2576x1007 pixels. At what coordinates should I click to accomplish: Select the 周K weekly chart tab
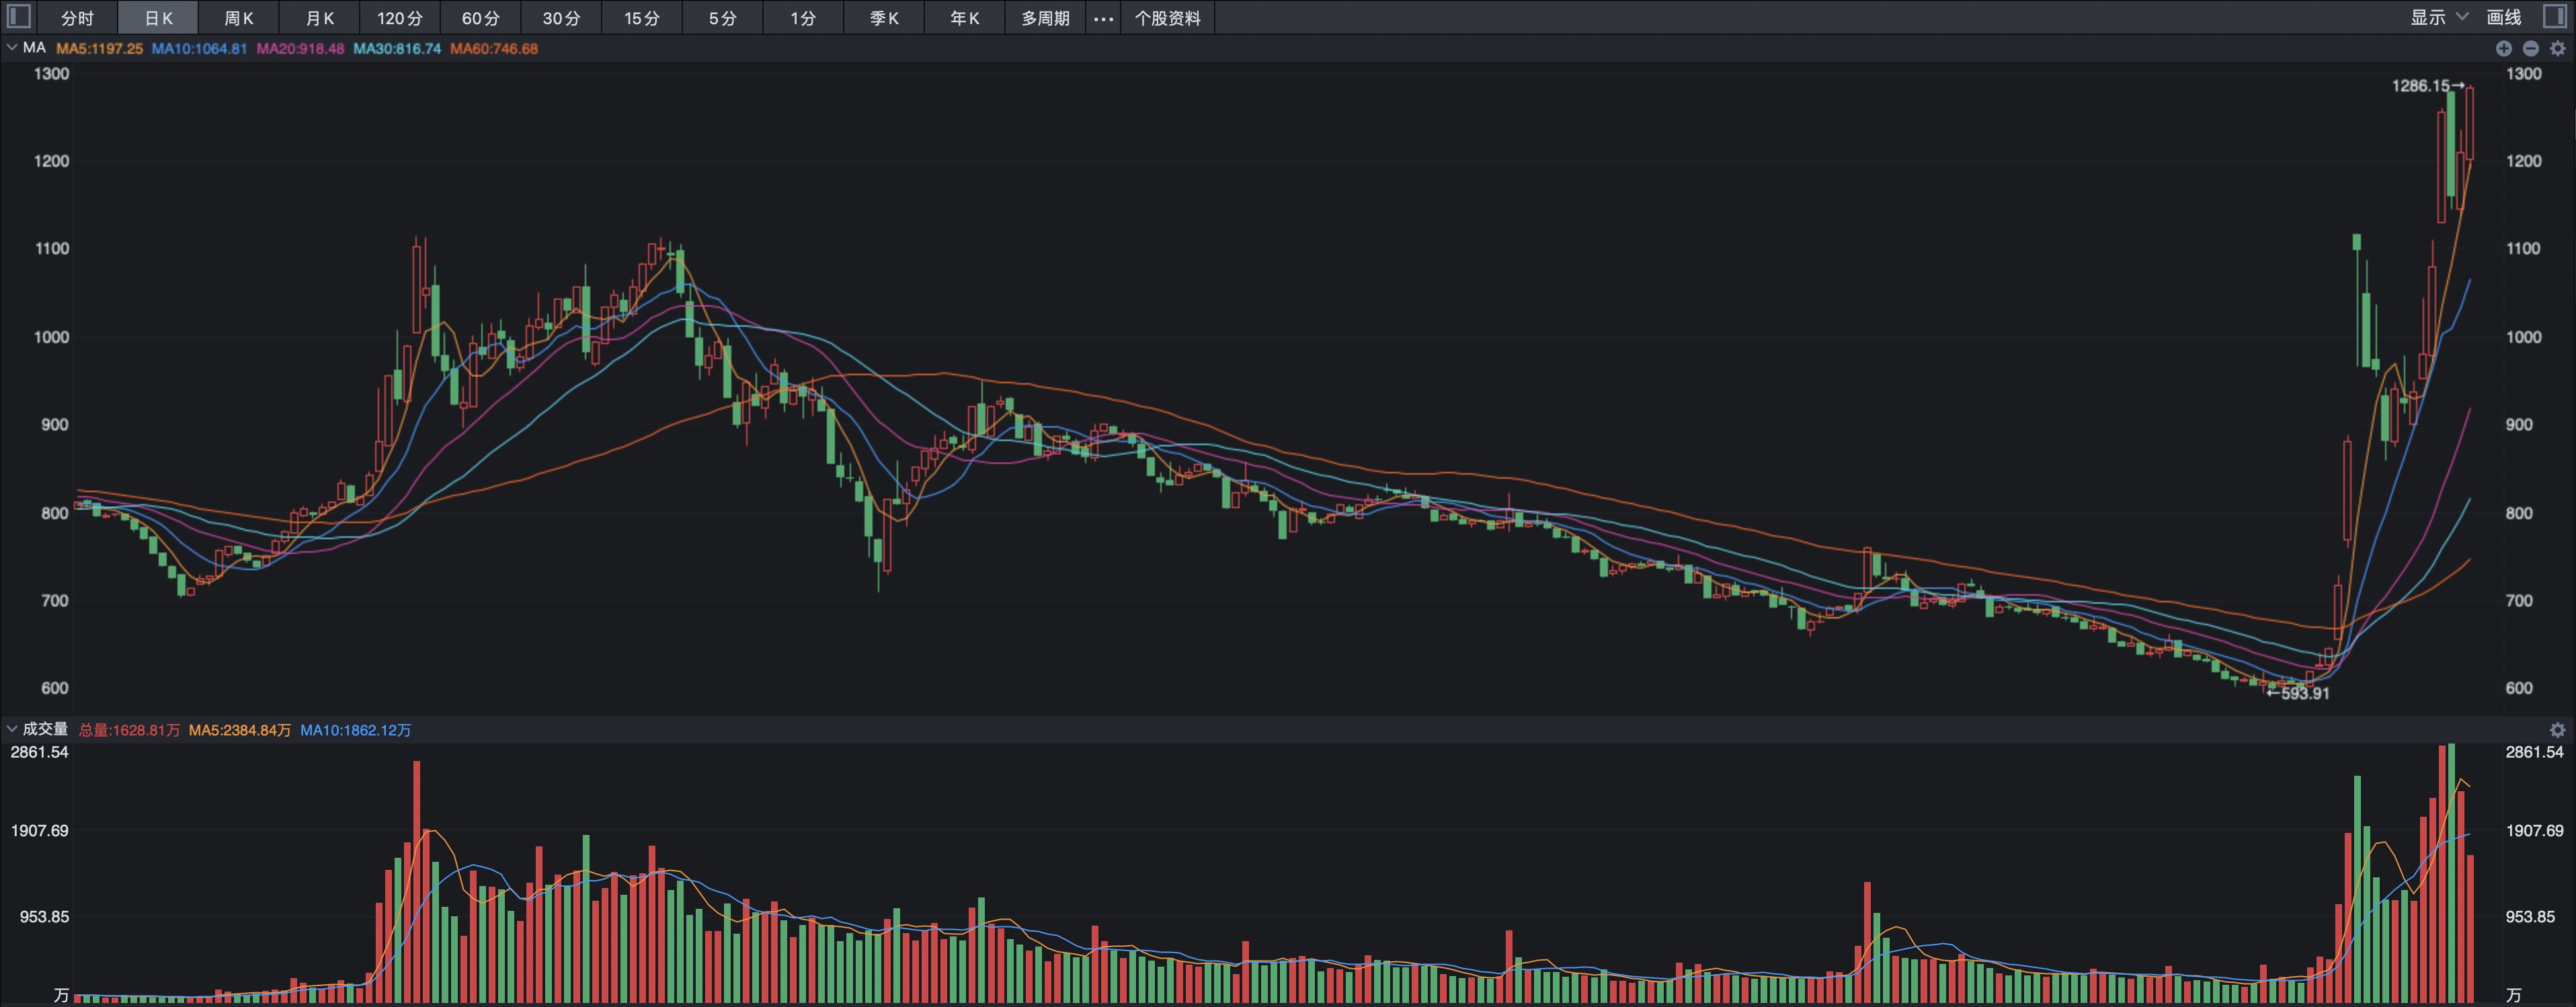click(238, 18)
